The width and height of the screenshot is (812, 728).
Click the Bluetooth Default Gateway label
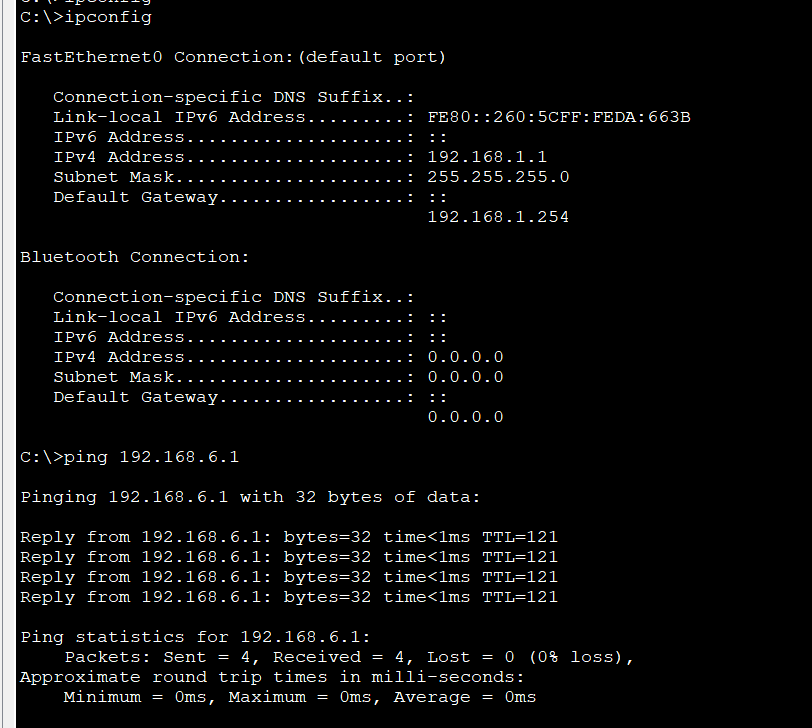(135, 397)
